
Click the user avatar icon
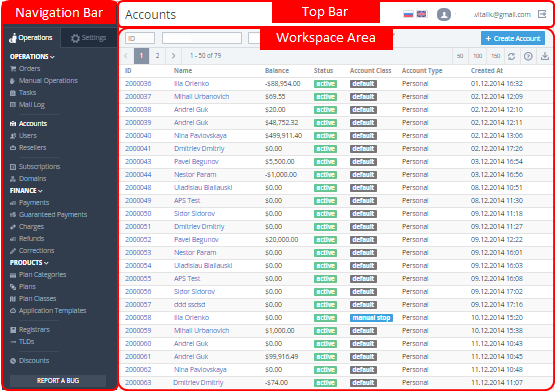click(x=444, y=15)
